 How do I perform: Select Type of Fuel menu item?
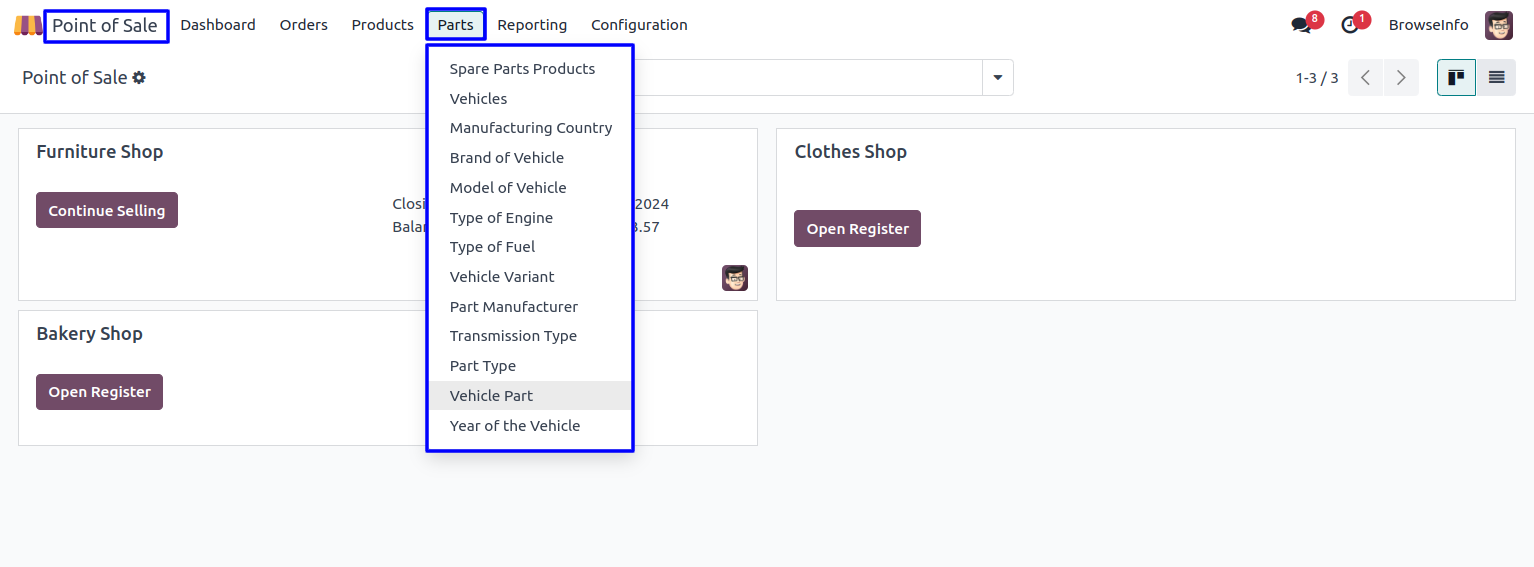pyautogui.click(x=492, y=247)
